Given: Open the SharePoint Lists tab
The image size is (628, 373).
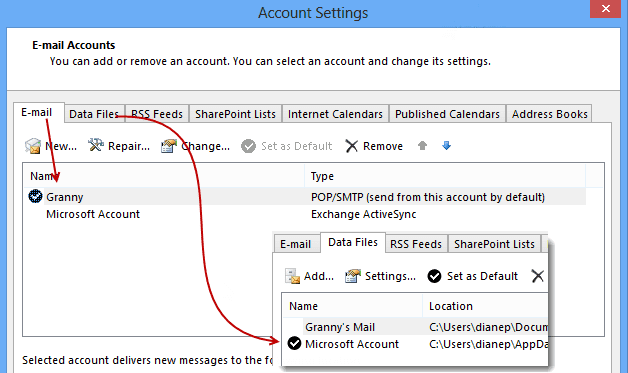Looking at the screenshot, I should tap(236, 114).
